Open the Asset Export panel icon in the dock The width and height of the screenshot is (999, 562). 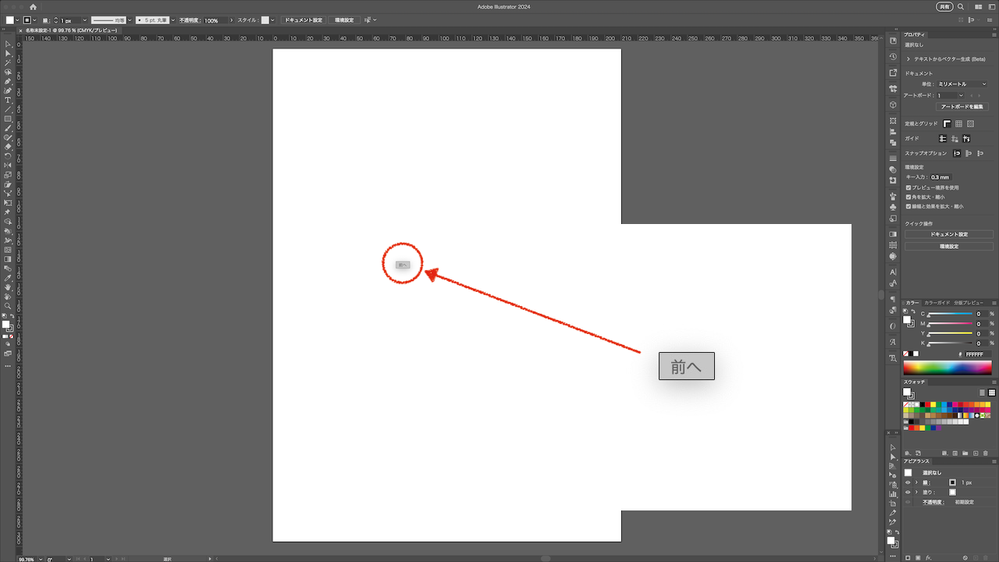pyautogui.click(x=893, y=73)
